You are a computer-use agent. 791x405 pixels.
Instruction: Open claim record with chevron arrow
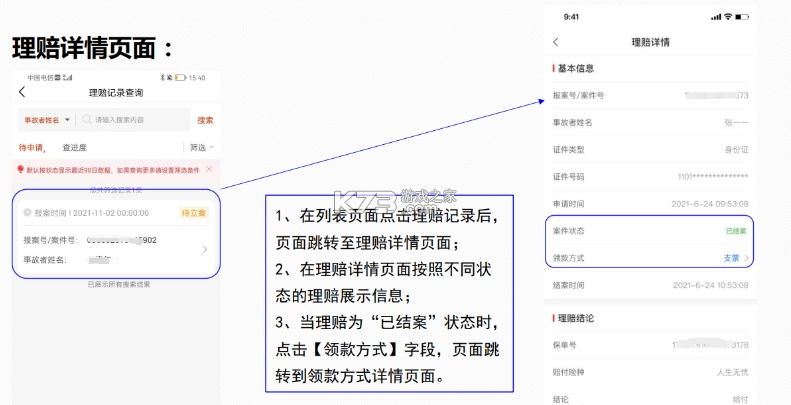tap(205, 249)
